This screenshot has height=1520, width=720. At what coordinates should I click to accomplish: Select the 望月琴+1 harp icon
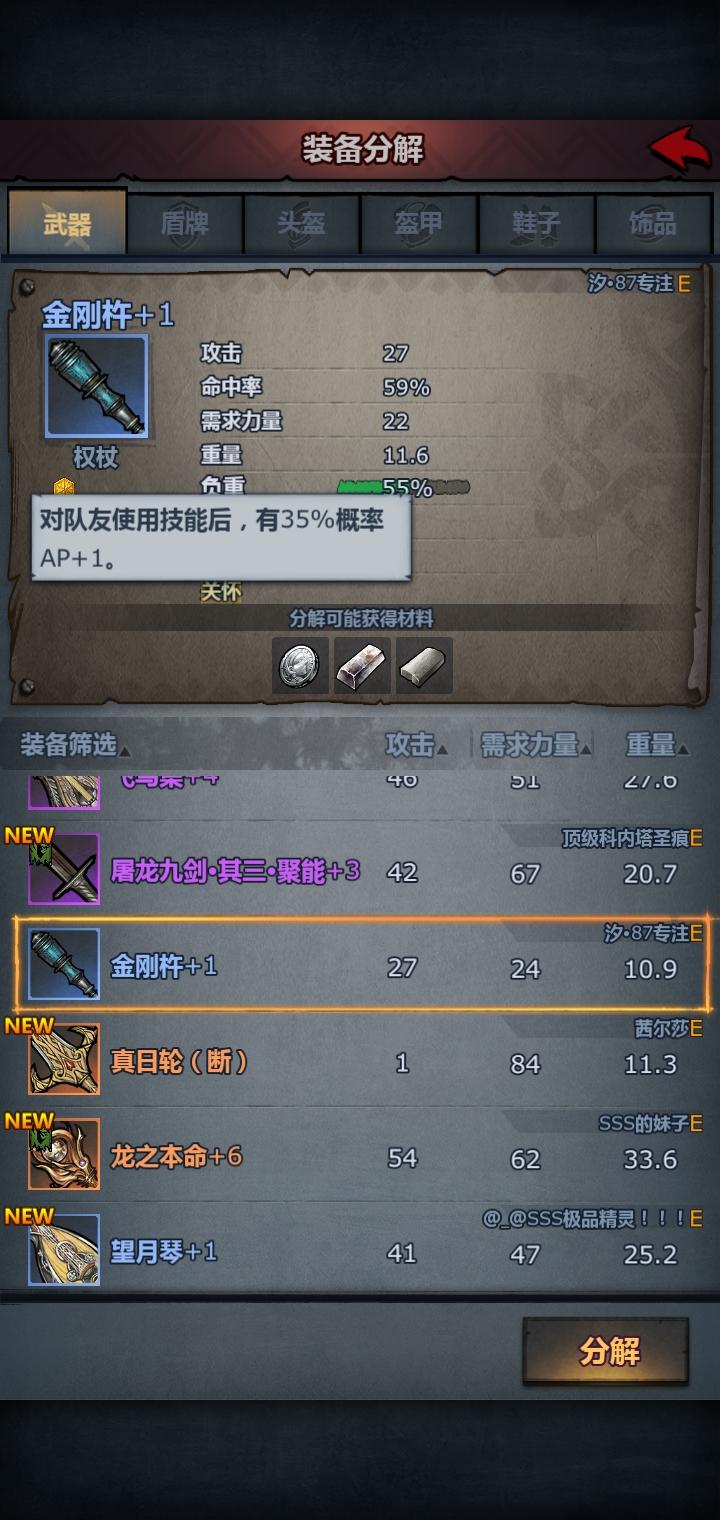(64, 1249)
